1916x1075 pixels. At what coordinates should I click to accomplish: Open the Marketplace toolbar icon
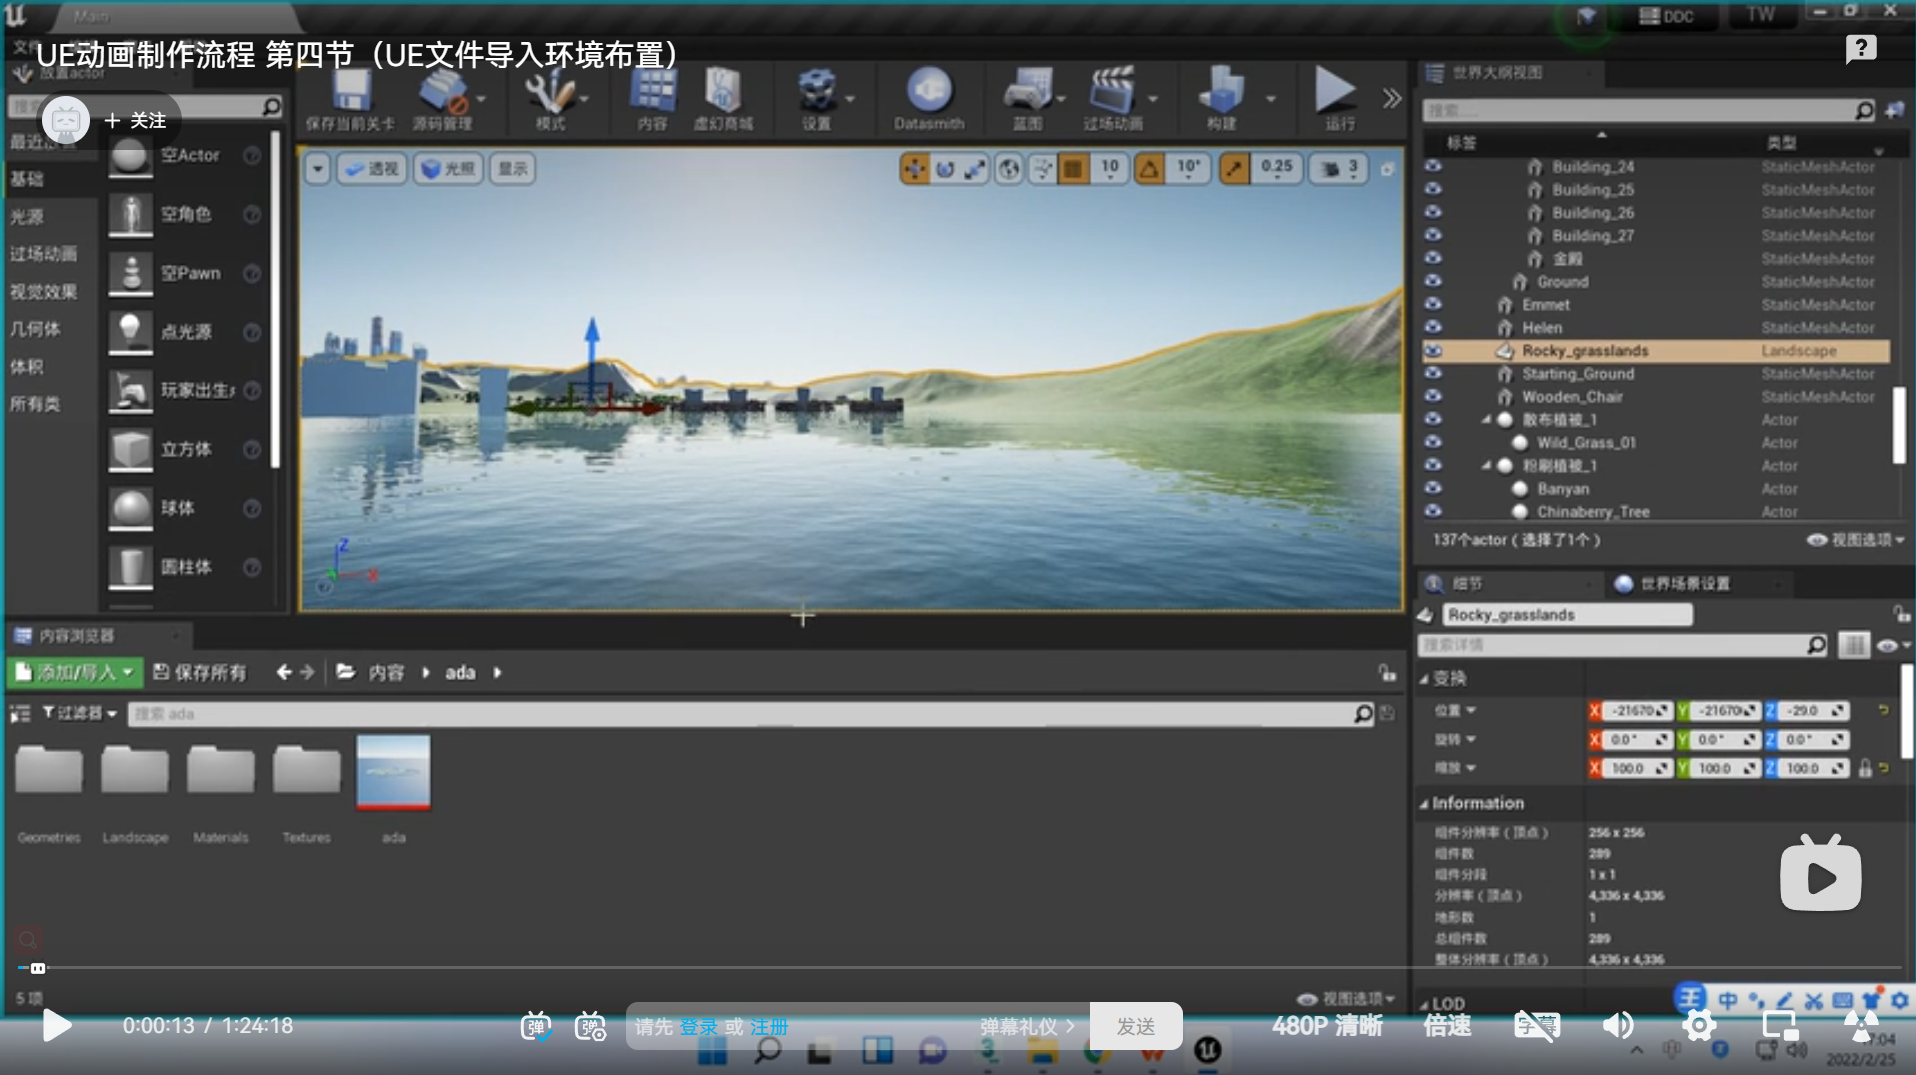pos(722,92)
